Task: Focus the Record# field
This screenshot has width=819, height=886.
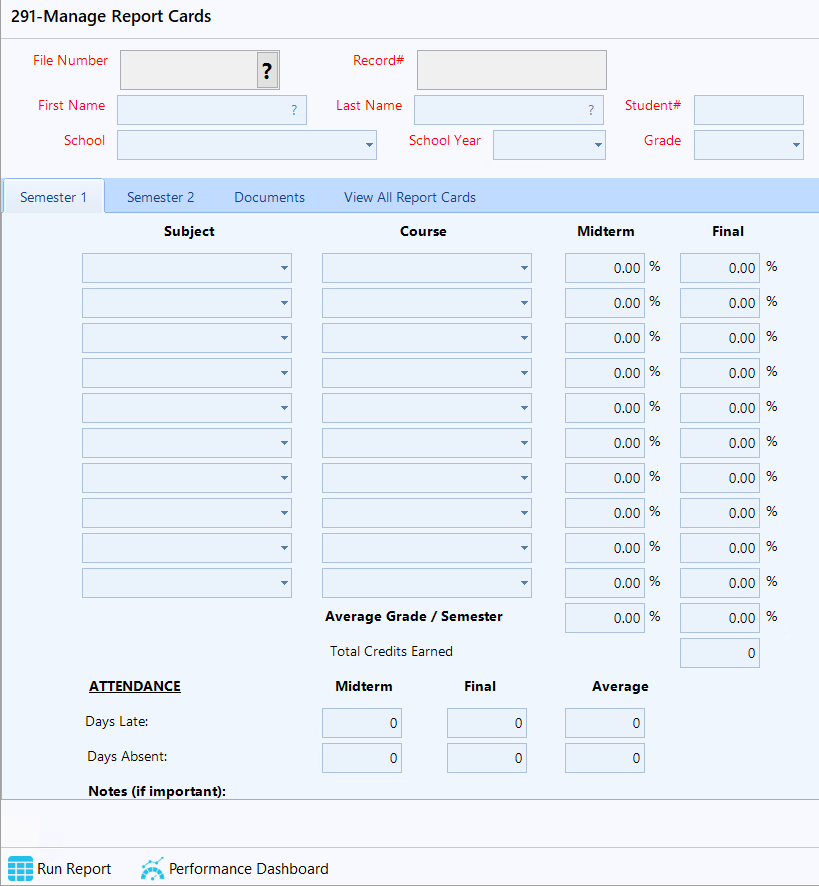Action: tap(512, 70)
